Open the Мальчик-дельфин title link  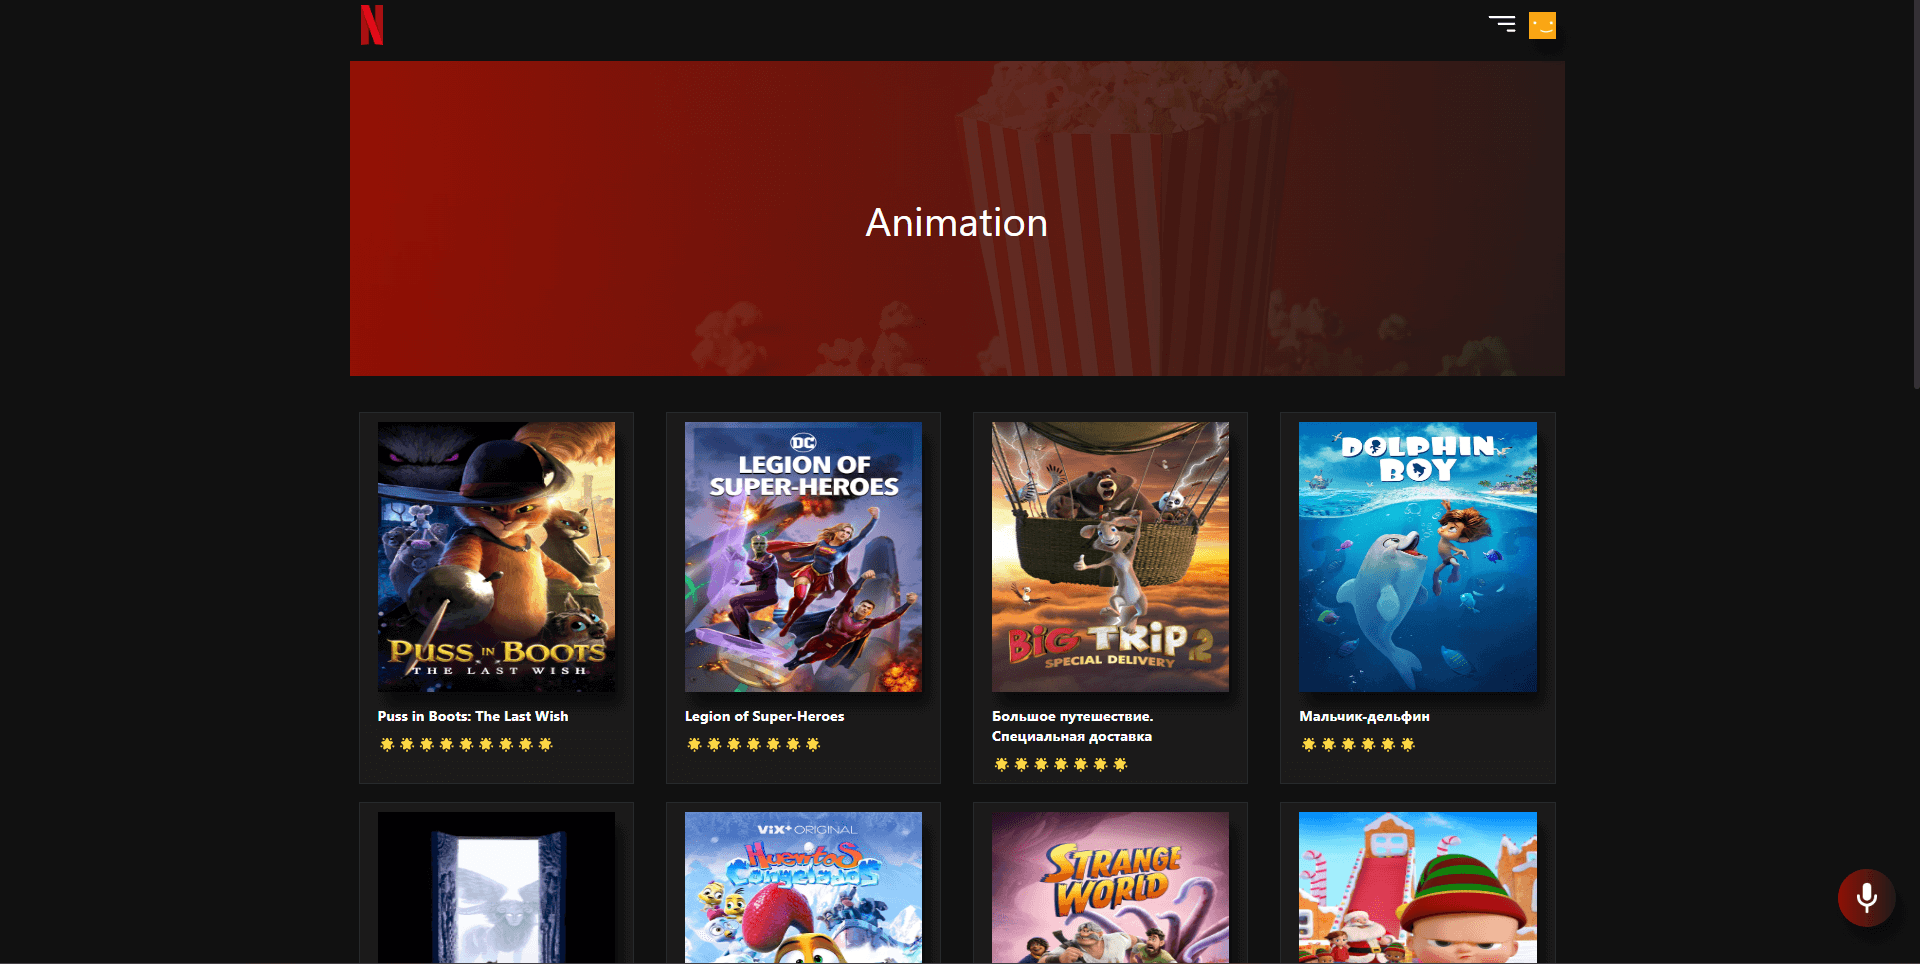pyautogui.click(x=1364, y=716)
